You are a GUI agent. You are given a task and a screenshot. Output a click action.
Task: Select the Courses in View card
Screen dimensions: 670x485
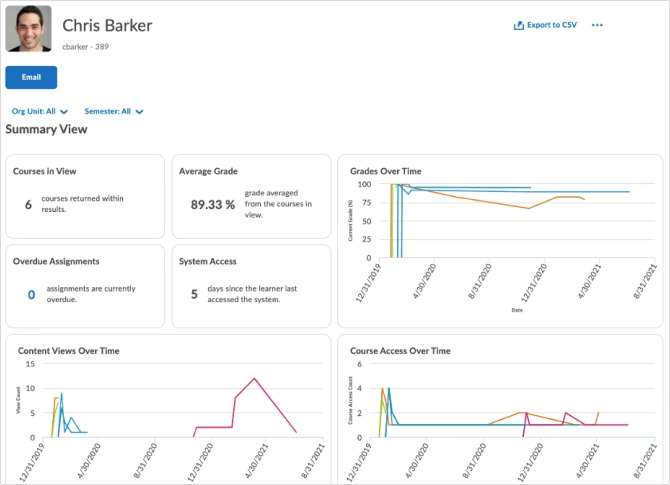85,196
